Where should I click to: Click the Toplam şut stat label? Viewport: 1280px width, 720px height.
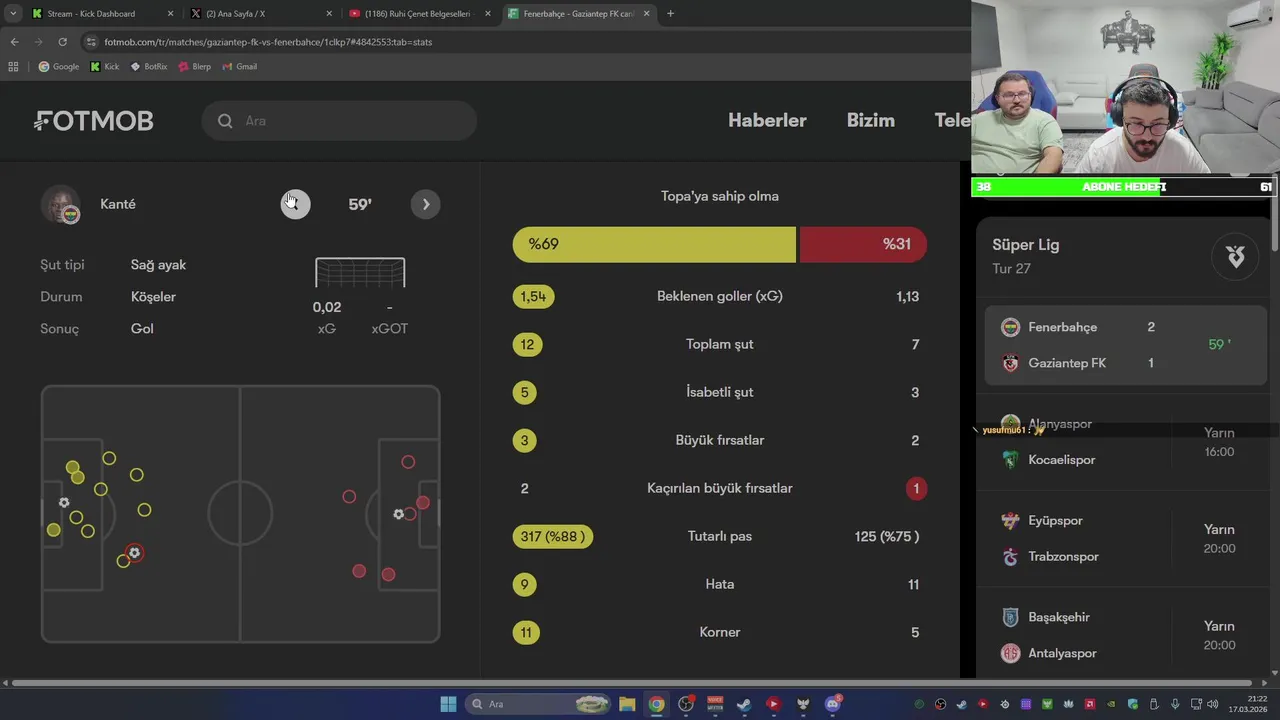(720, 344)
